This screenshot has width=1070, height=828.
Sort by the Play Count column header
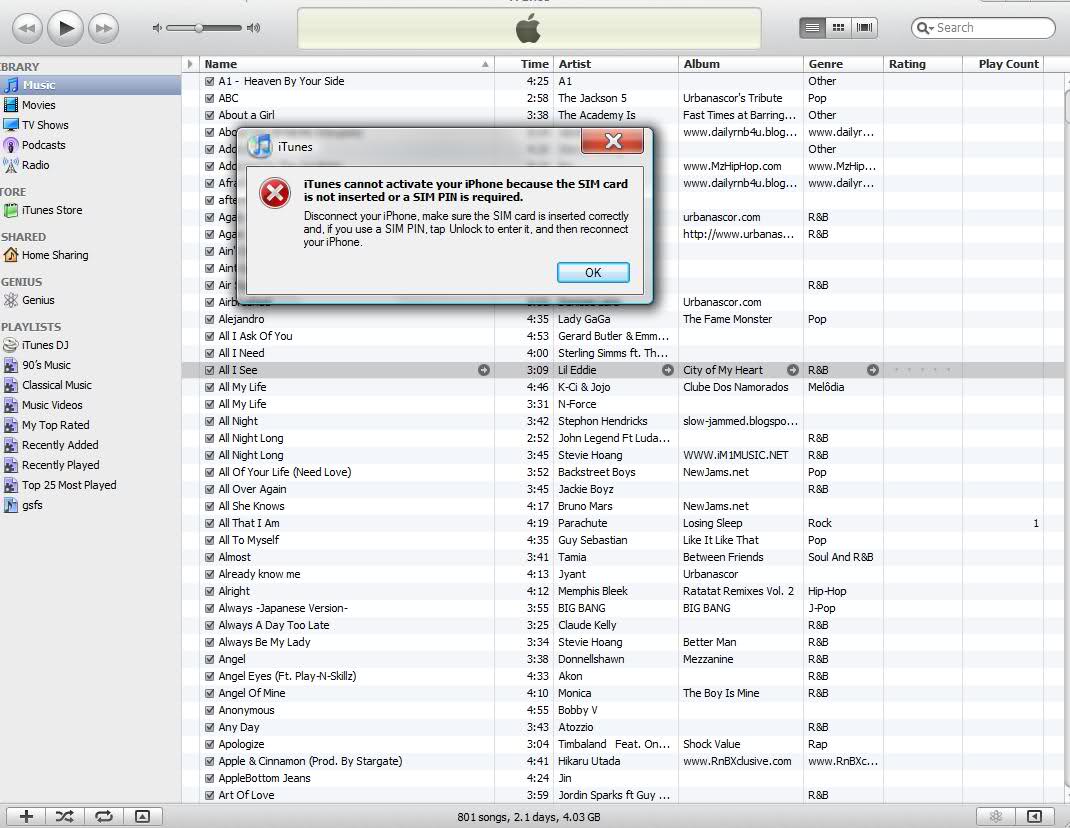pos(1002,64)
